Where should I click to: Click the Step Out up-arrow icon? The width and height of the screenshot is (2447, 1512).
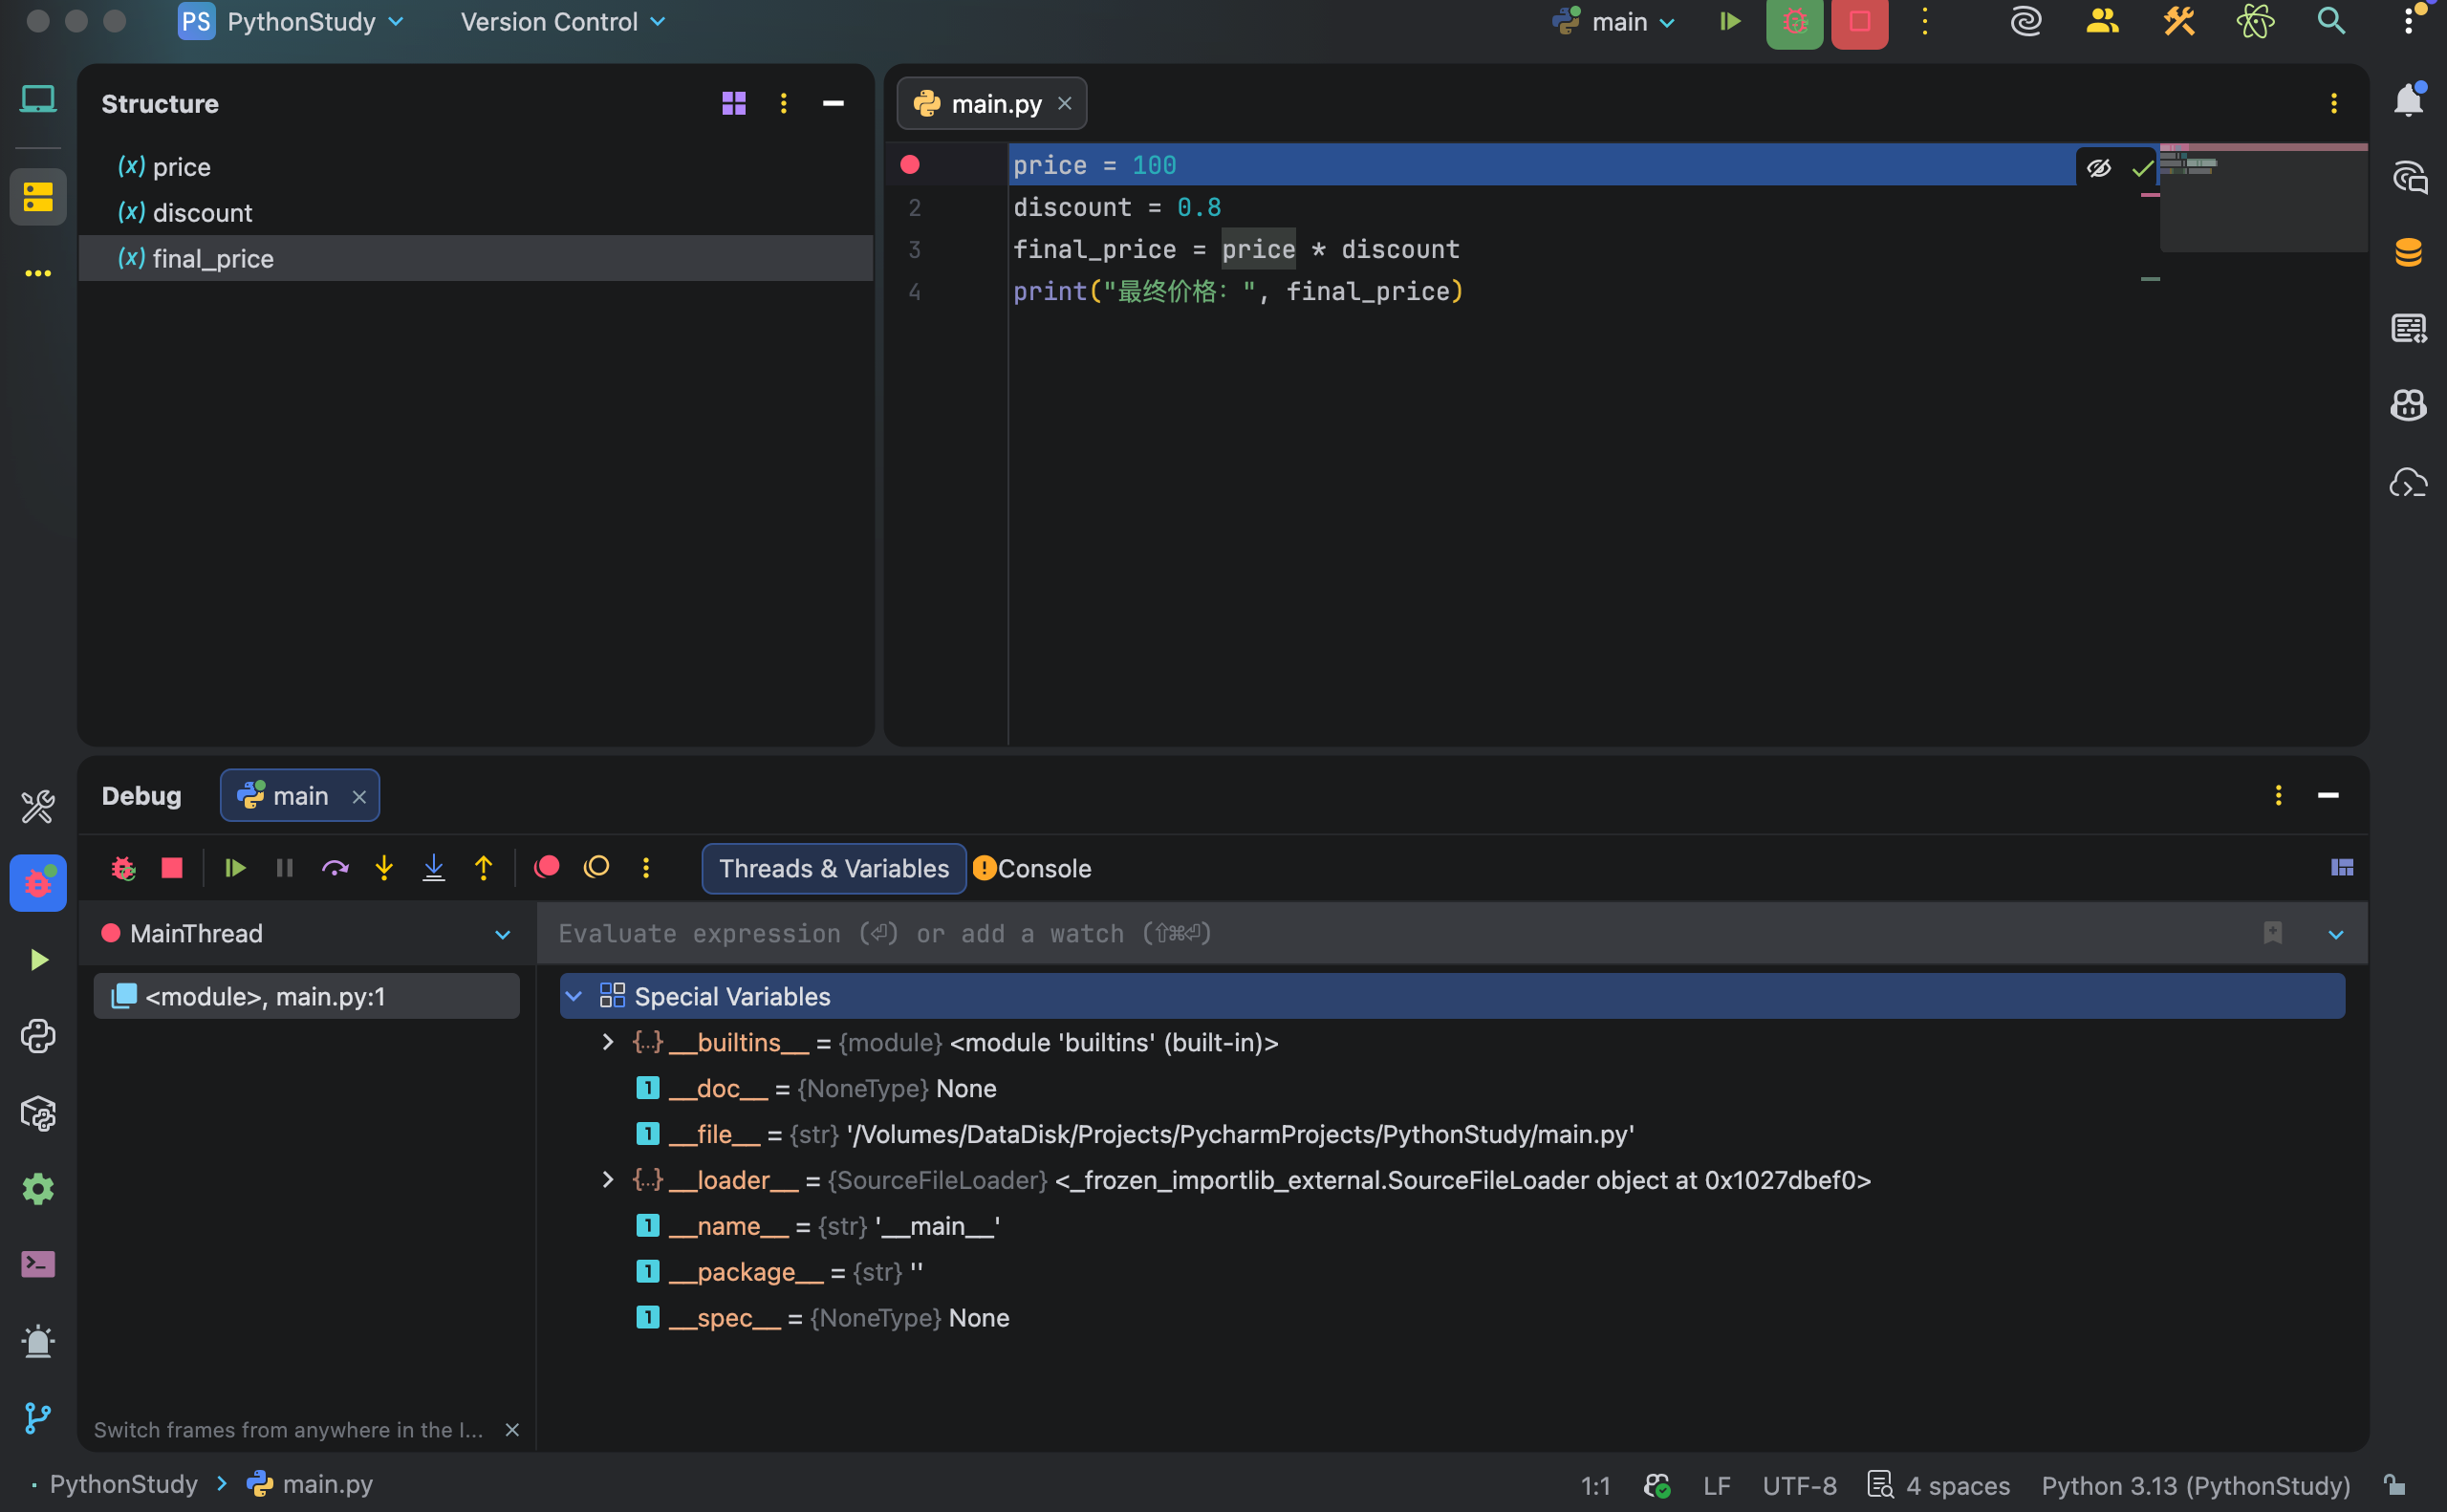(483, 868)
